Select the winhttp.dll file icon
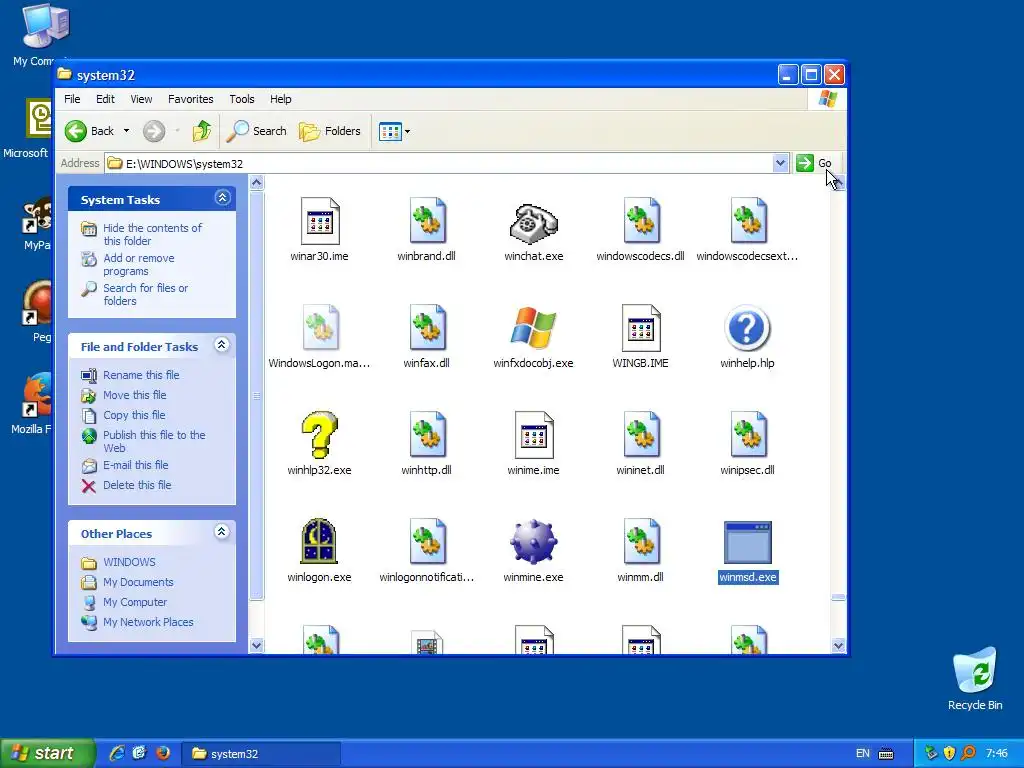This screenshot has height=768, width=1024. click(427, 435)
